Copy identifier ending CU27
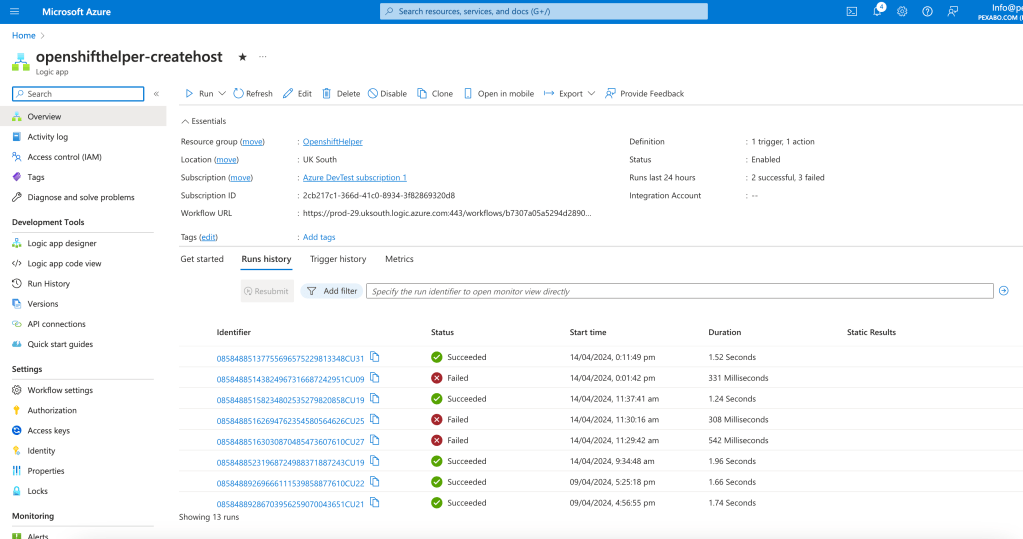The width and height of the screenshot is (1023, 539). click(x=374, y=440)
